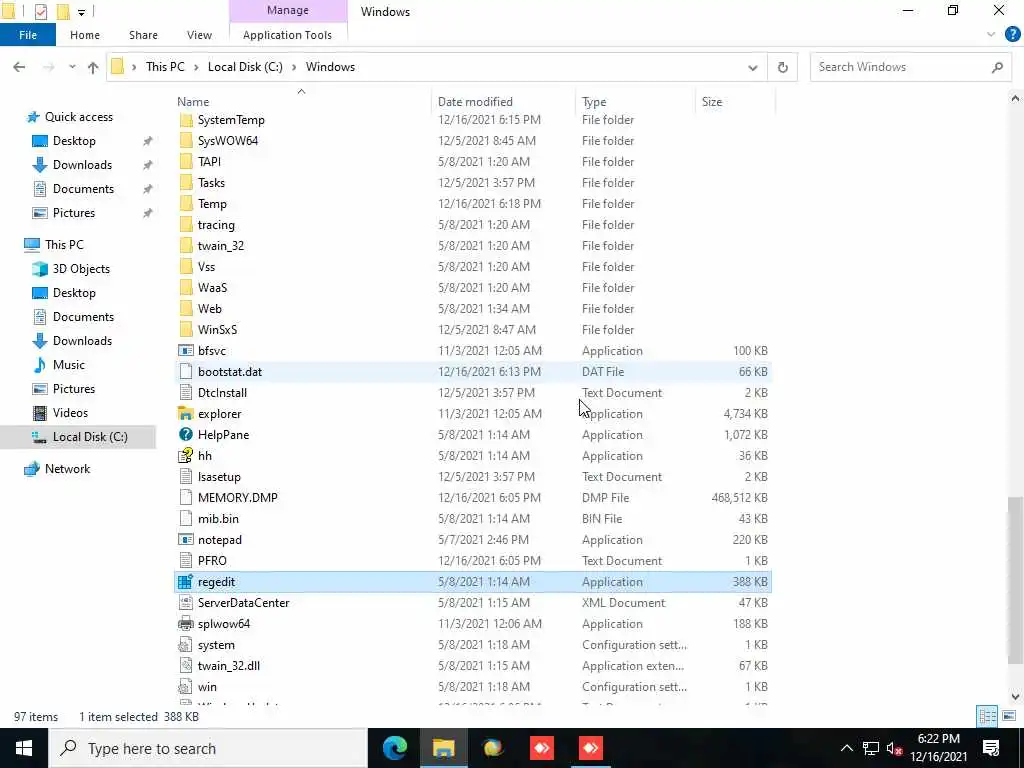Image resolution: width=1024 pixels, height=768 pixels.
Task: Select the DtcInstall text document name
Action: [222, 392]
